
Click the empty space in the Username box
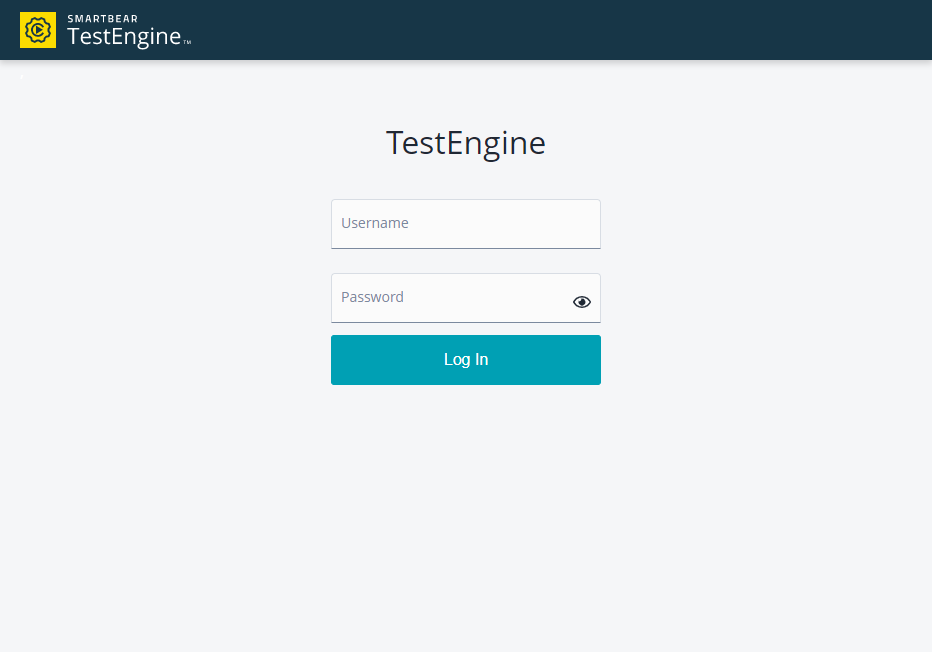point(505,224)
